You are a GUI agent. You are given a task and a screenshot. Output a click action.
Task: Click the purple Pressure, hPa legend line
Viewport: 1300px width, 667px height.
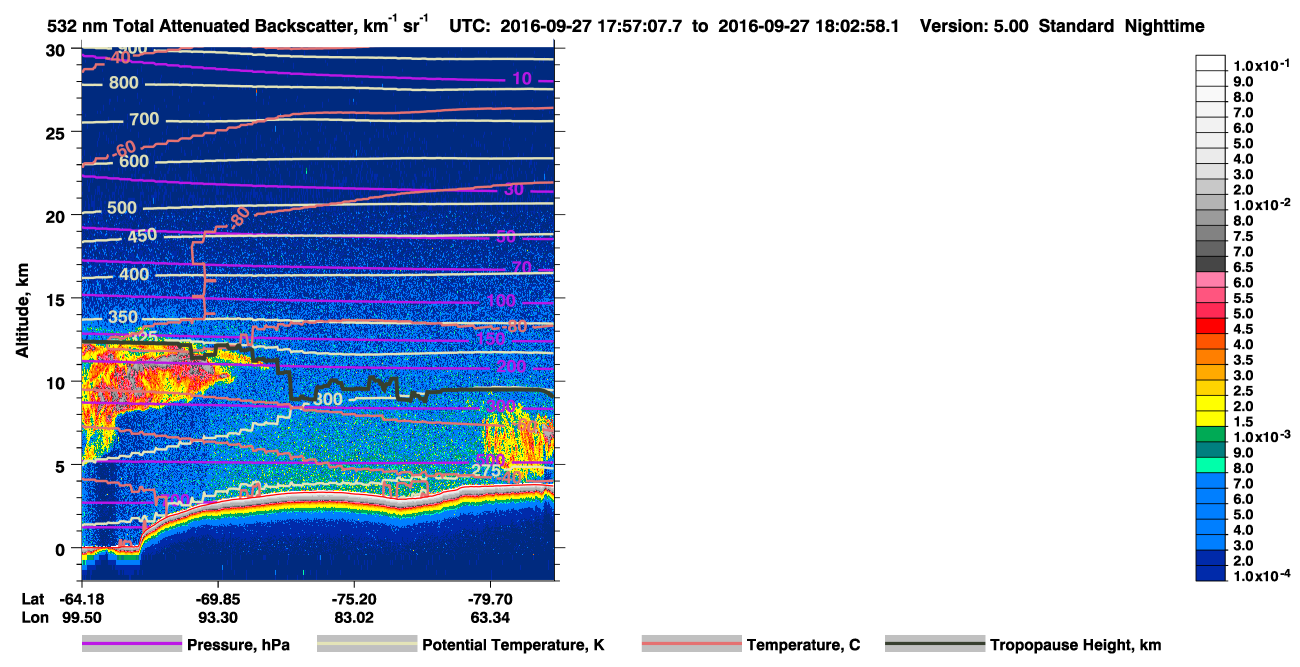pos(132,645)
